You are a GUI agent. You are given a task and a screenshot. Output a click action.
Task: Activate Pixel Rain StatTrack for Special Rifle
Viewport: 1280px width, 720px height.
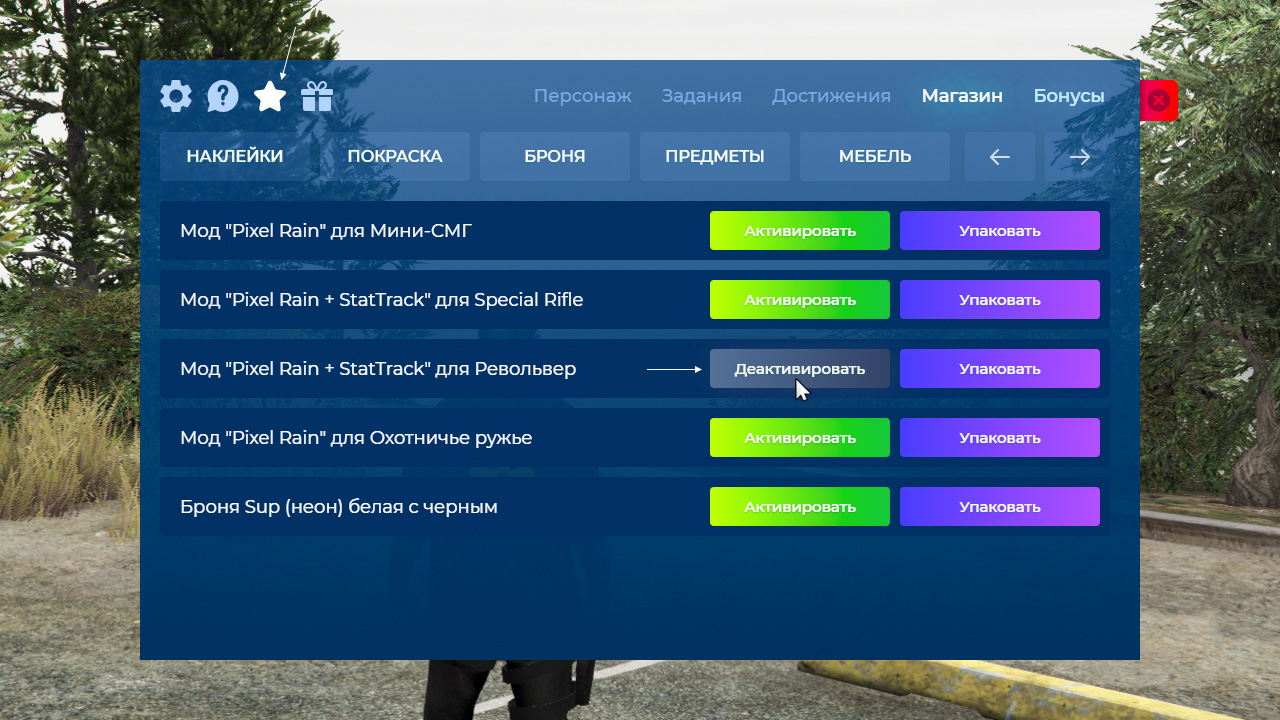[800, 300]
